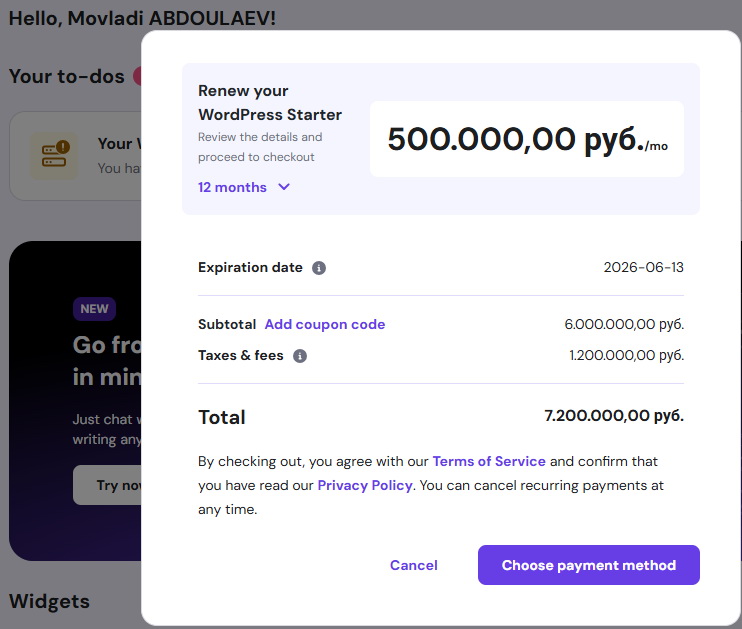742x629 pixels.
Task: Click the subtotal amount 6.000.000,00 руб.
Action: click(624, 324)
